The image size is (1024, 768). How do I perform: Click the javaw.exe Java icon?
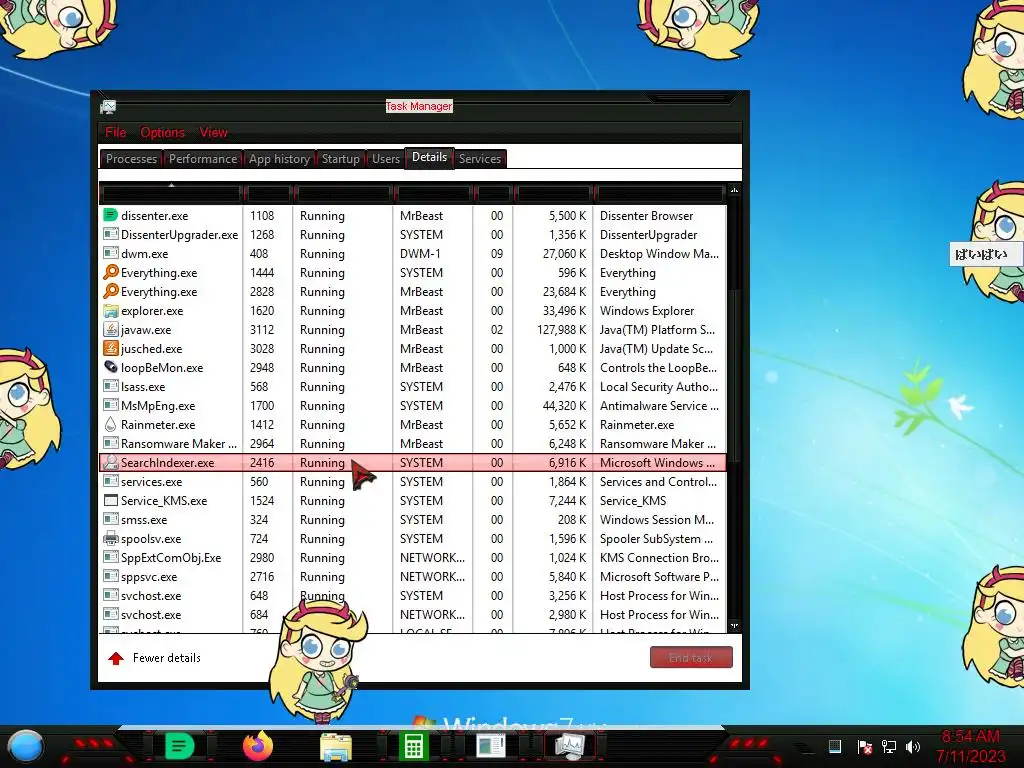pos(111,329)
